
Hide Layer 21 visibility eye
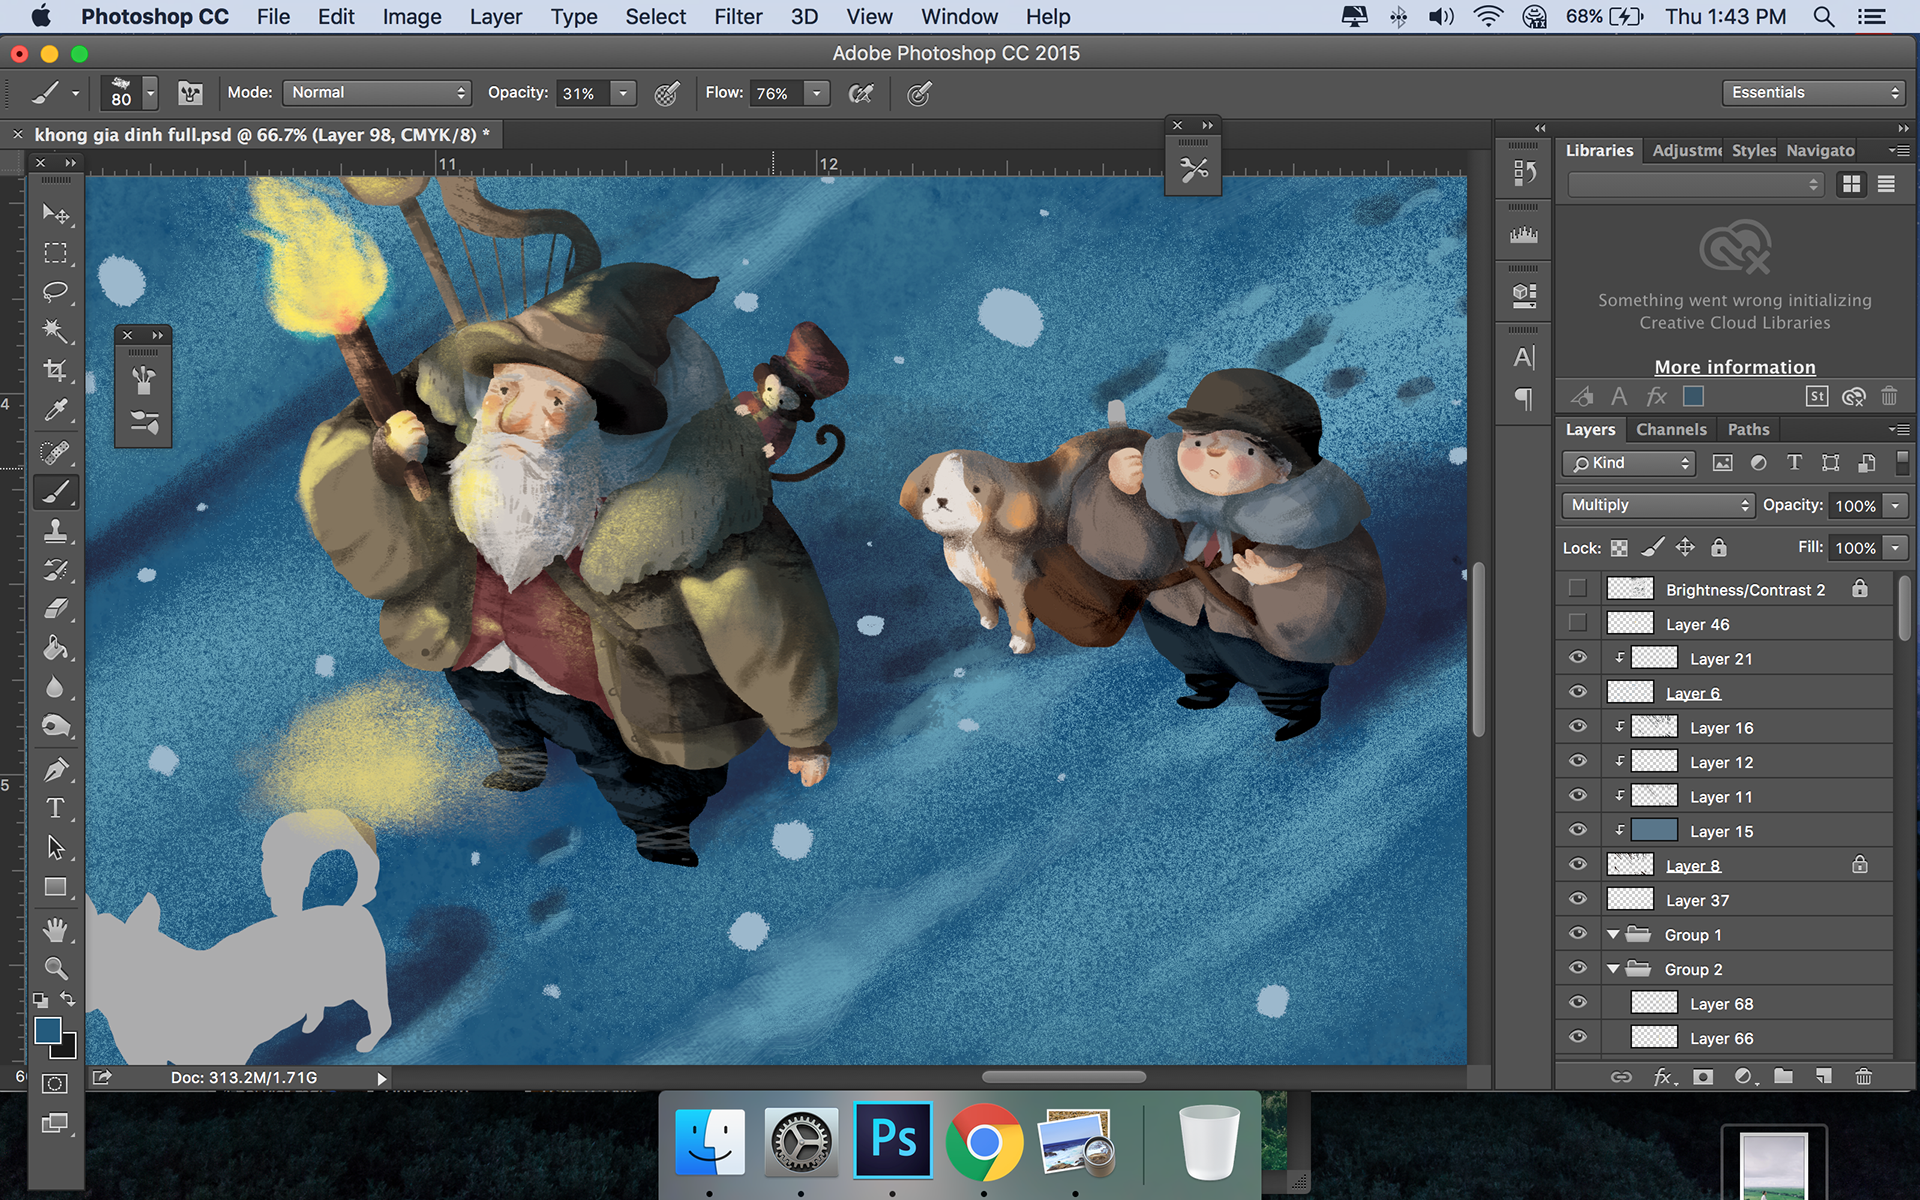(1578, 658)
